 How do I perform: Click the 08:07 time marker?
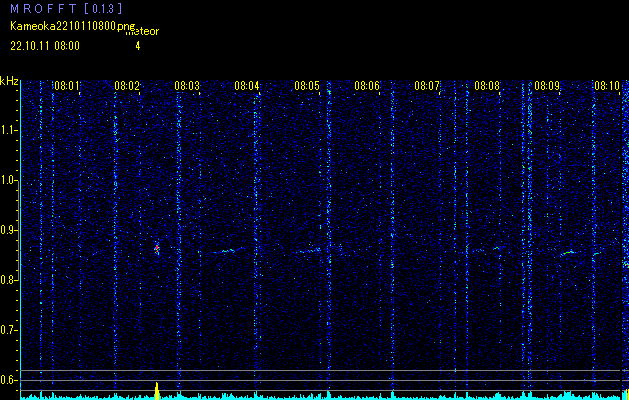tap(427, 86)
